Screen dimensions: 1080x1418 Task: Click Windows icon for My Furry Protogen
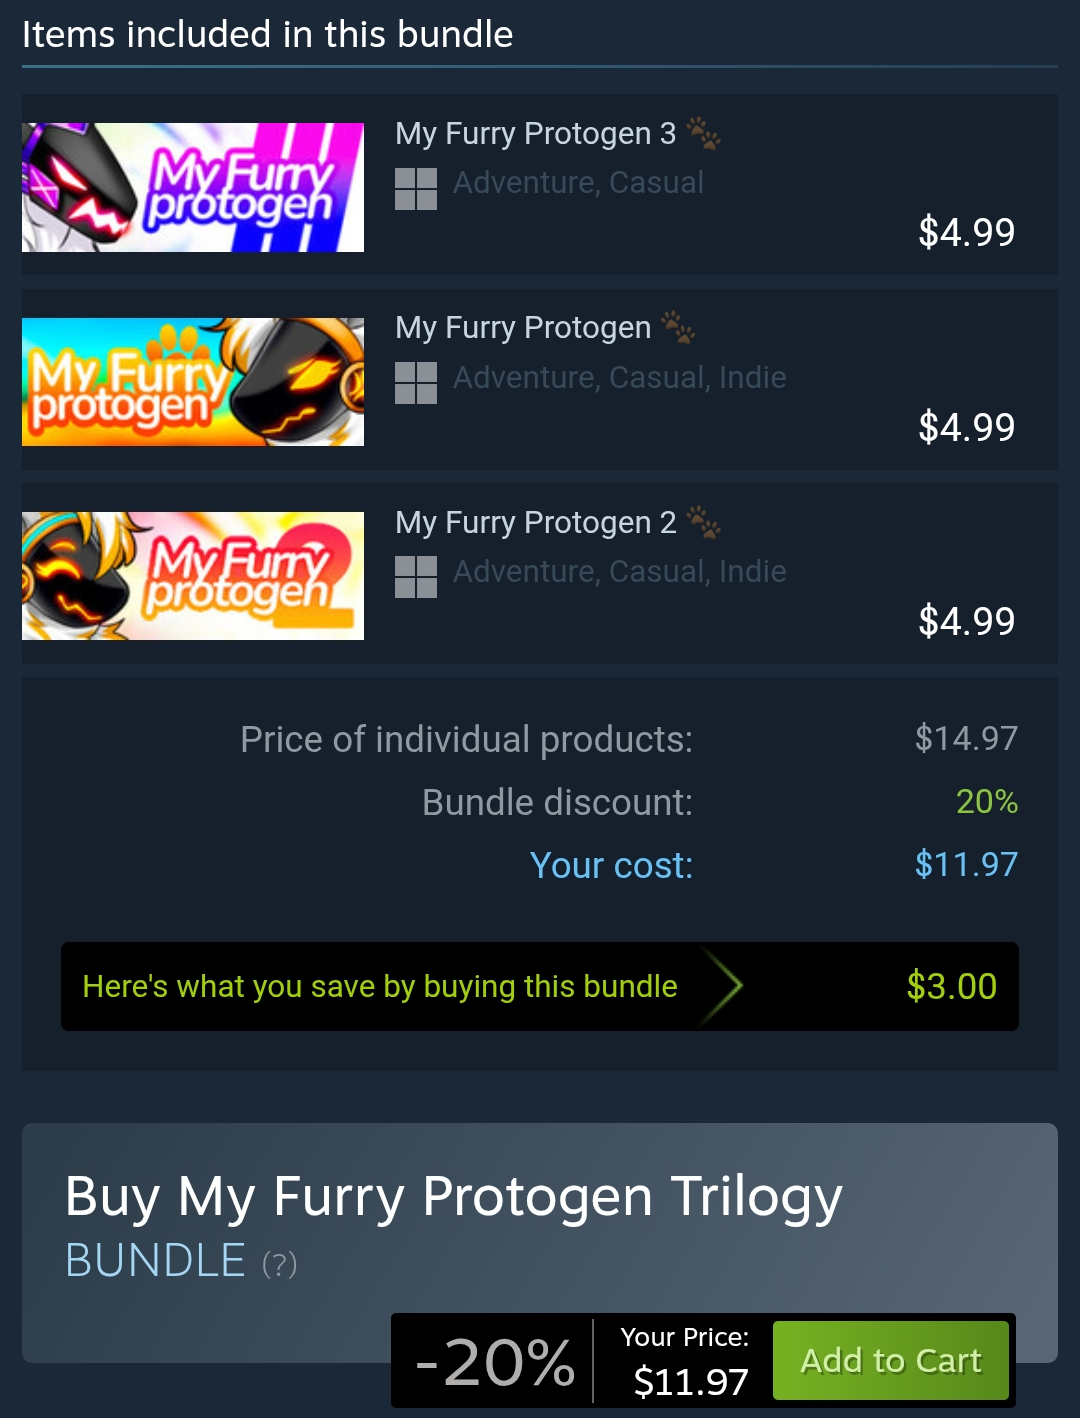[x=416, y=383]
